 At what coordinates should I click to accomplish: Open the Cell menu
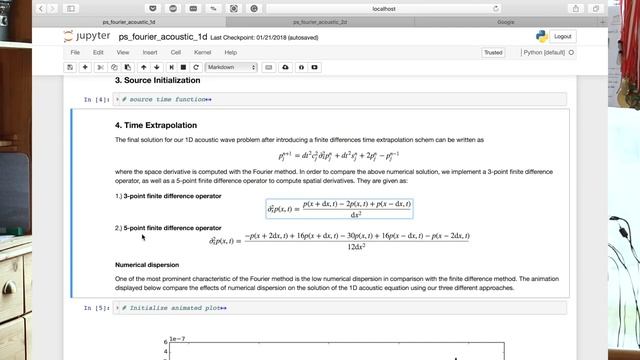[176, 52]
